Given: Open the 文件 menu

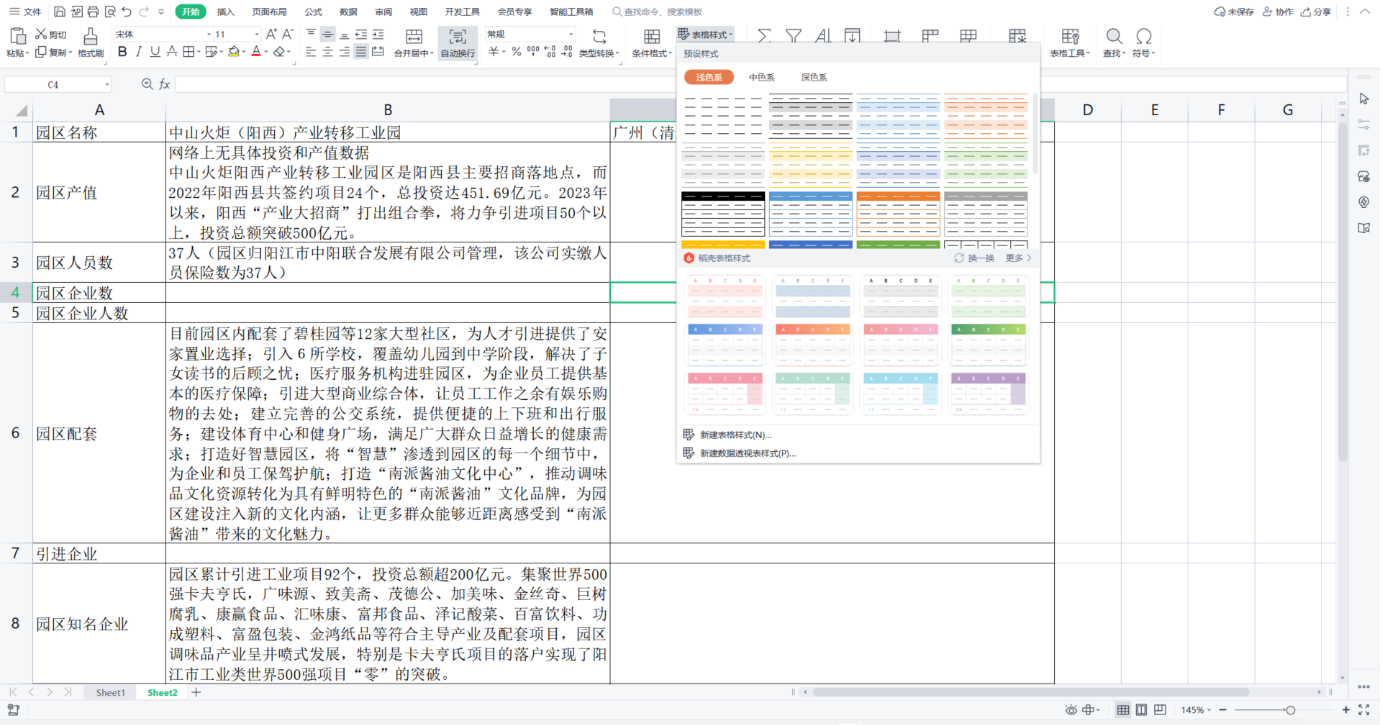Looking at the screenshot, I should click(x=26, y=12).
